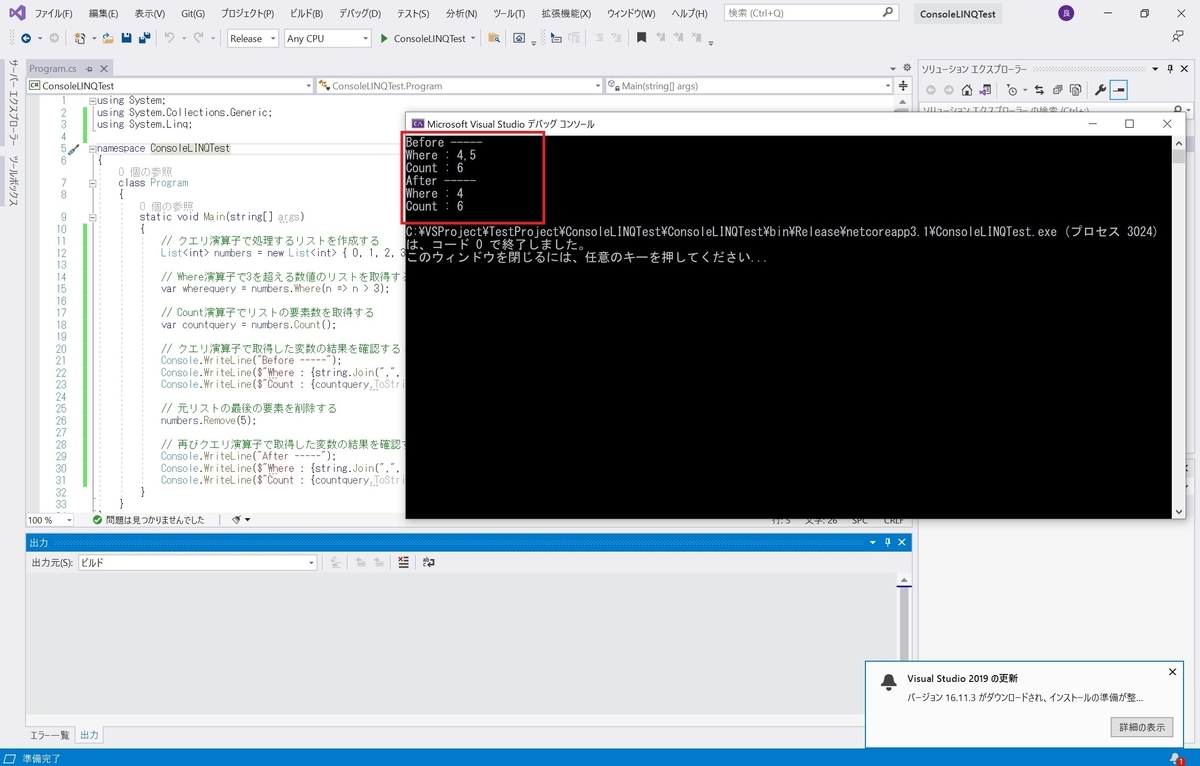Select the Save All icon on the toolbar
This screenshot has width=1200, height=766.
(144, 38)
